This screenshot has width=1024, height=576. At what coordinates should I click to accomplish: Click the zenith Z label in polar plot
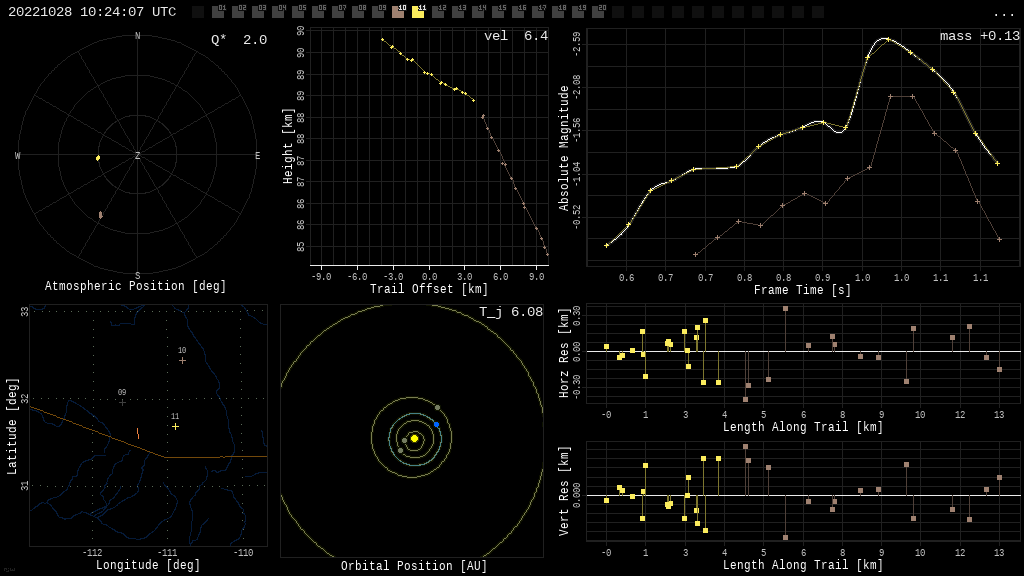[x=137, y=155]
